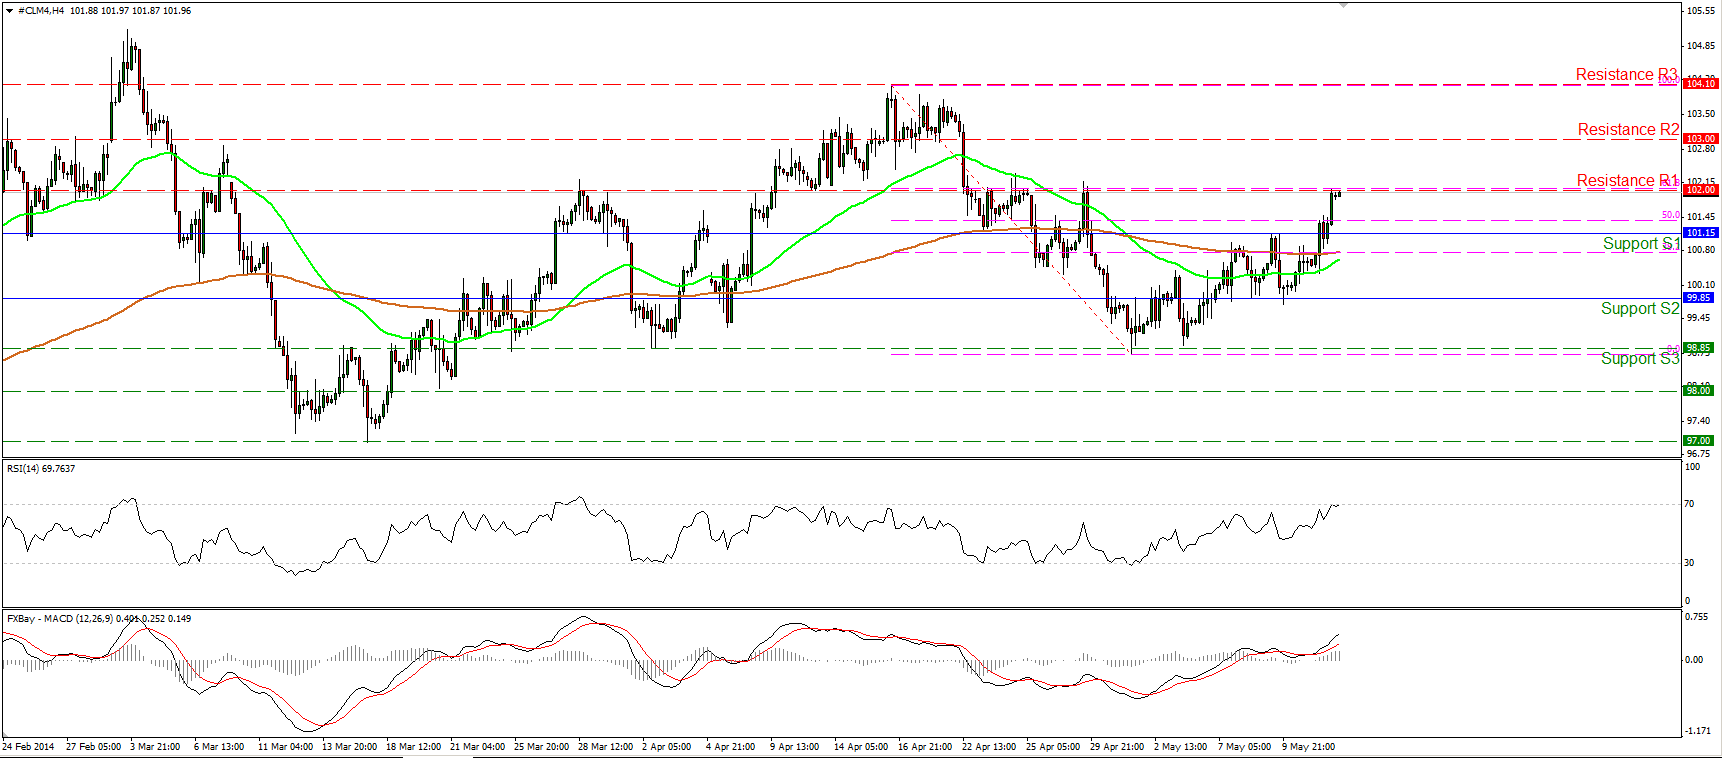Click the triangle before #CLM4,H4 title
Viewport: 1722px width, 758px height.
pos(10,10)
